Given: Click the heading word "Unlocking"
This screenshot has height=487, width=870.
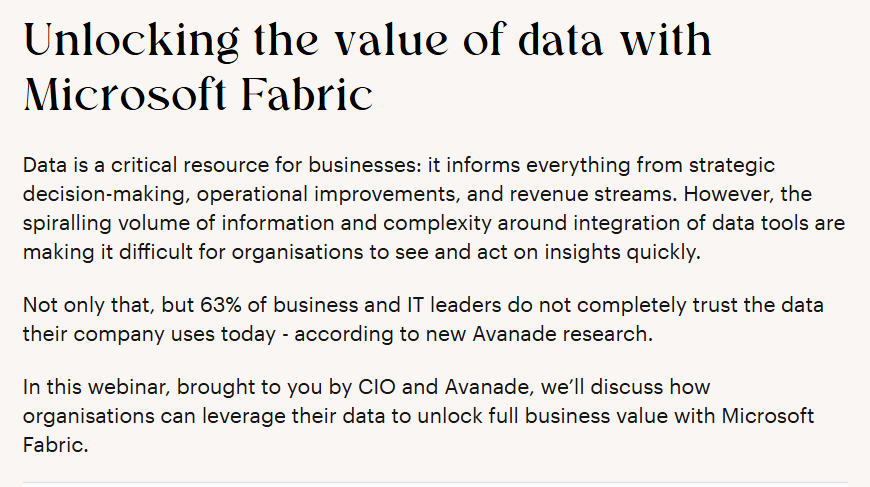Looking at the screenshot, I should click(127, 40).
